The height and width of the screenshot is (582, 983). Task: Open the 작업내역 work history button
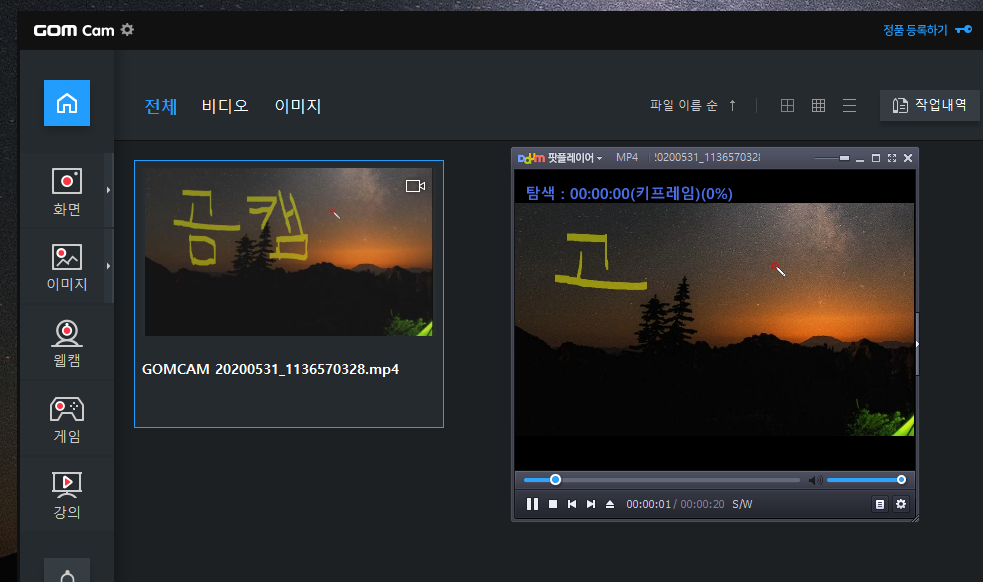930,105
